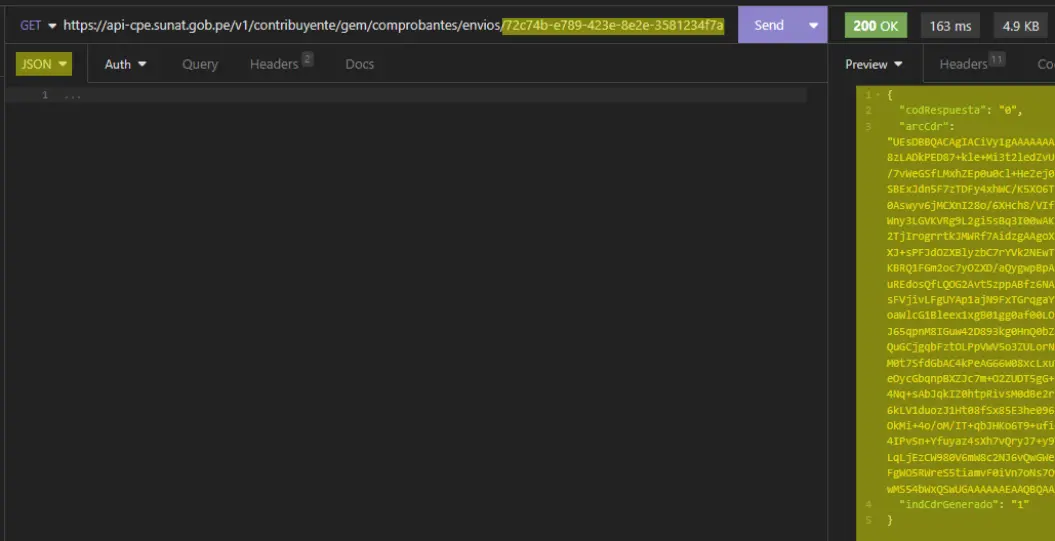1055x541 pixels.
Task: Switch to the Query tab
Action: tap(200, 64)
